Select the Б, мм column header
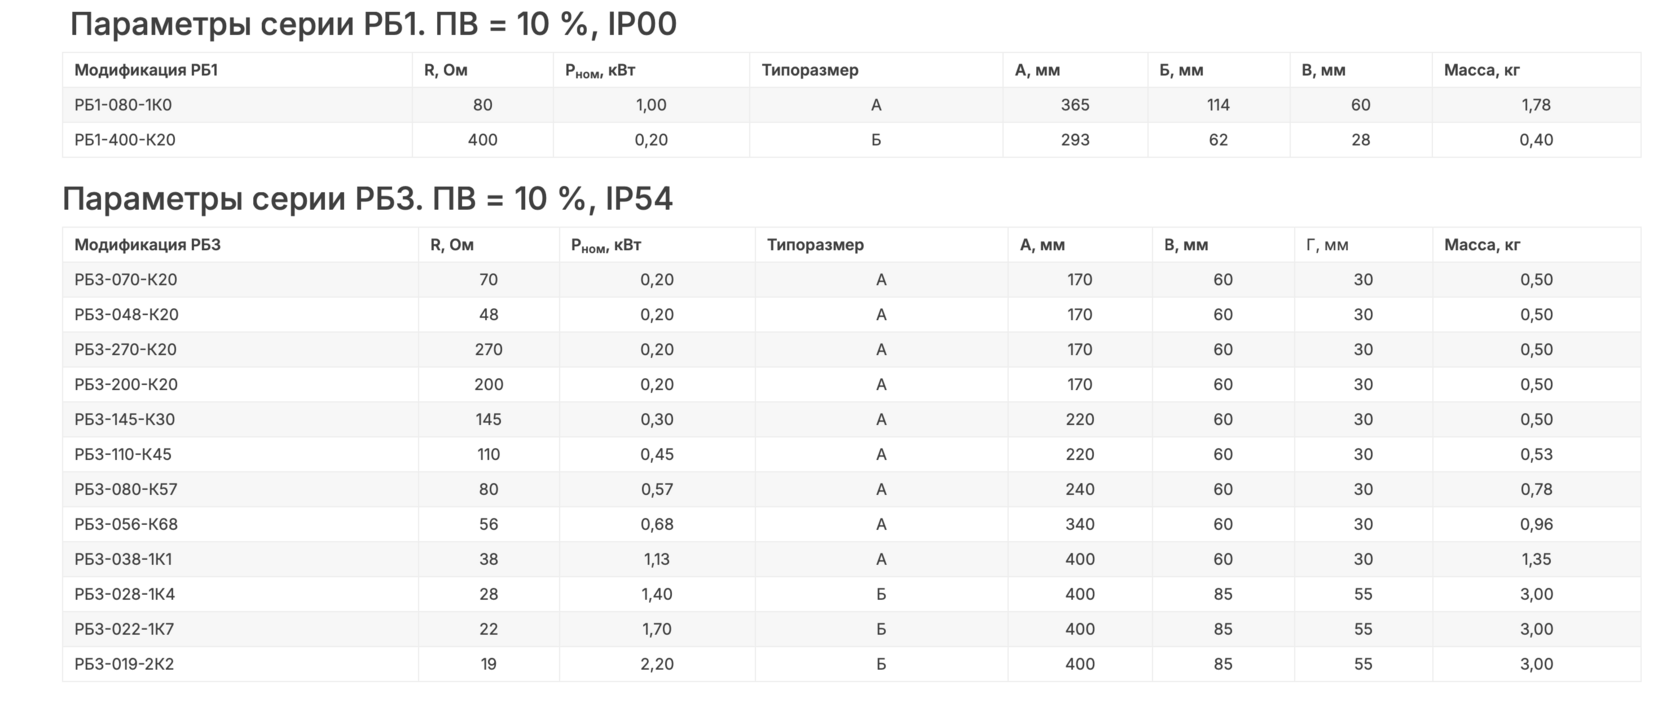Viewport: 1680px width, 708px height. (1181, 70)
